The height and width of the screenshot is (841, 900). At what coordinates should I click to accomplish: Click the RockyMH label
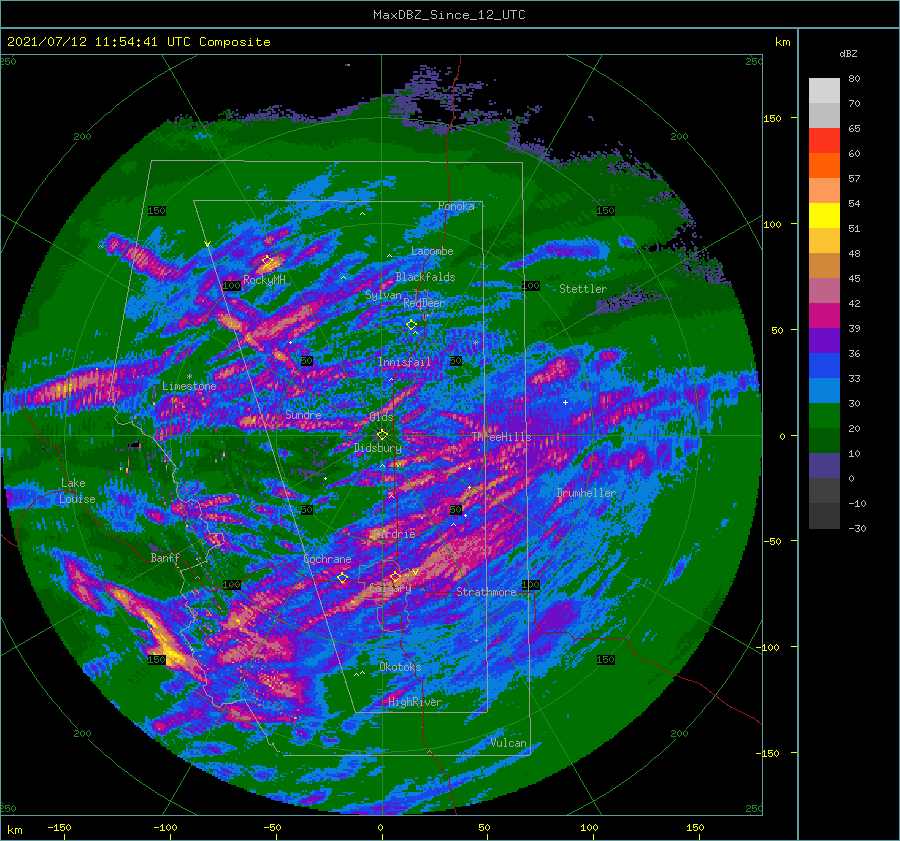(x=264, y=280)
